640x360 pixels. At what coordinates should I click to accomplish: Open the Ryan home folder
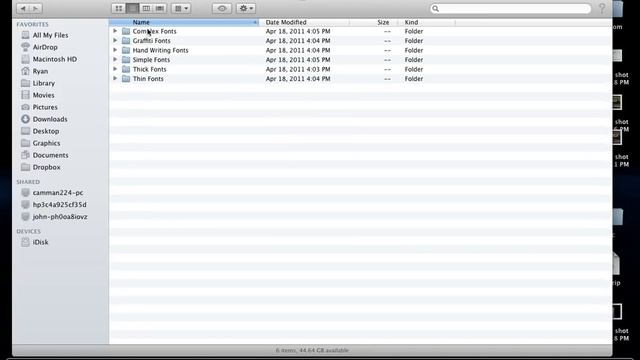[x=35, y=71]
